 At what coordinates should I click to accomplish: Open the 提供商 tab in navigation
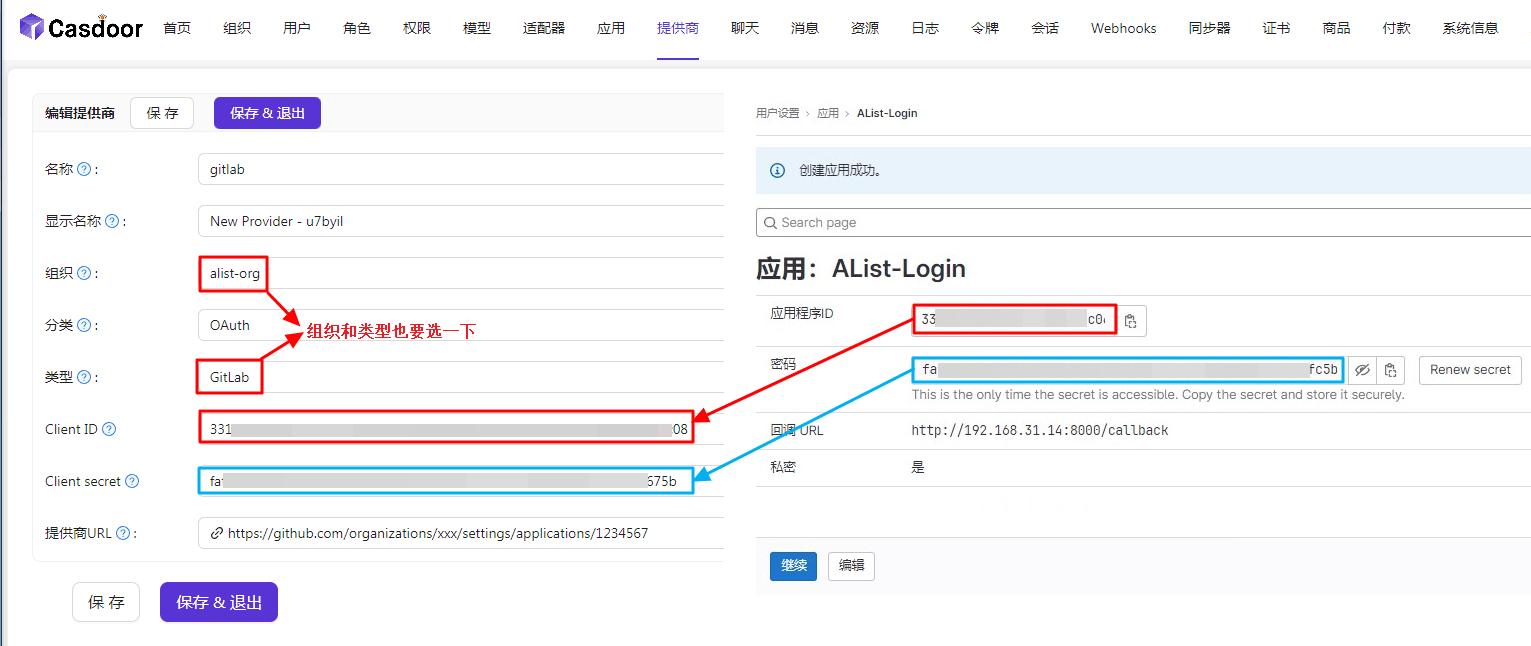(x=677, y=28)
